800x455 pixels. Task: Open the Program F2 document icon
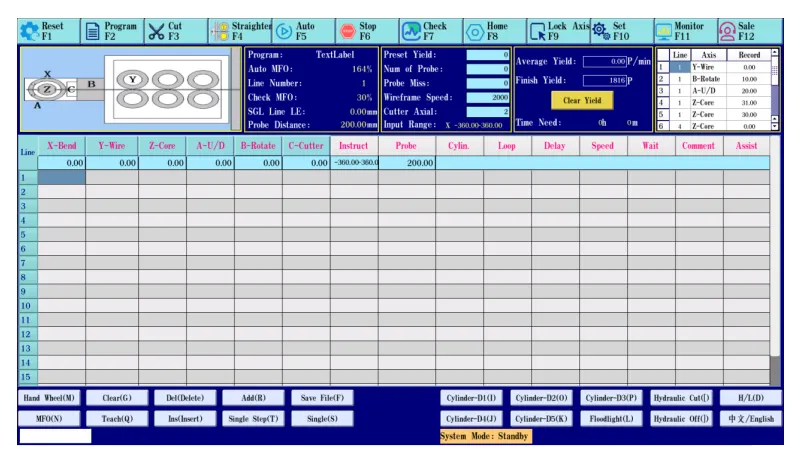click(x=92, y=32)
